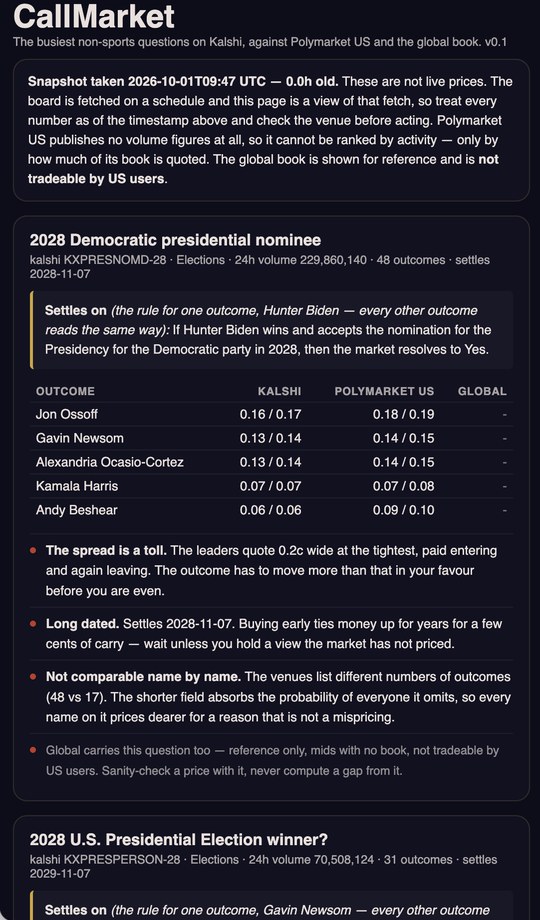Open the 2028 Democratic presidential nominee heading
This screenshot has height=920, width=540.
click(x=175, y=240)
